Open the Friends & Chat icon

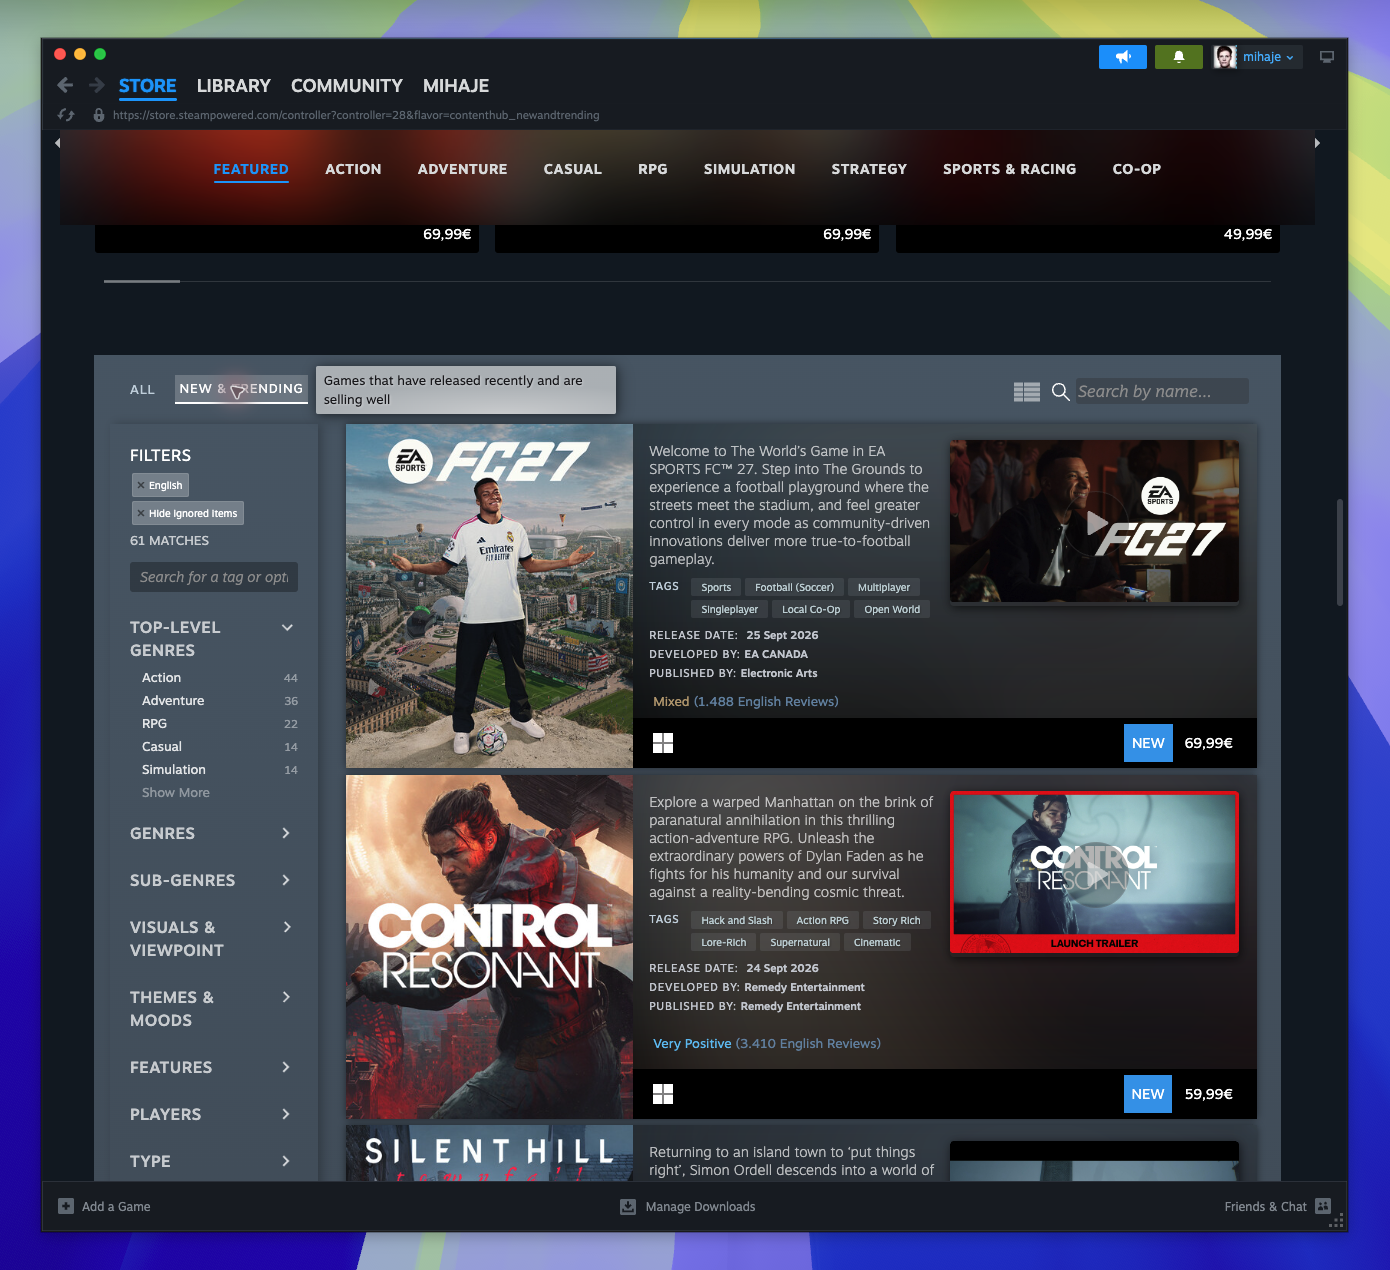pos(1323,1206)
